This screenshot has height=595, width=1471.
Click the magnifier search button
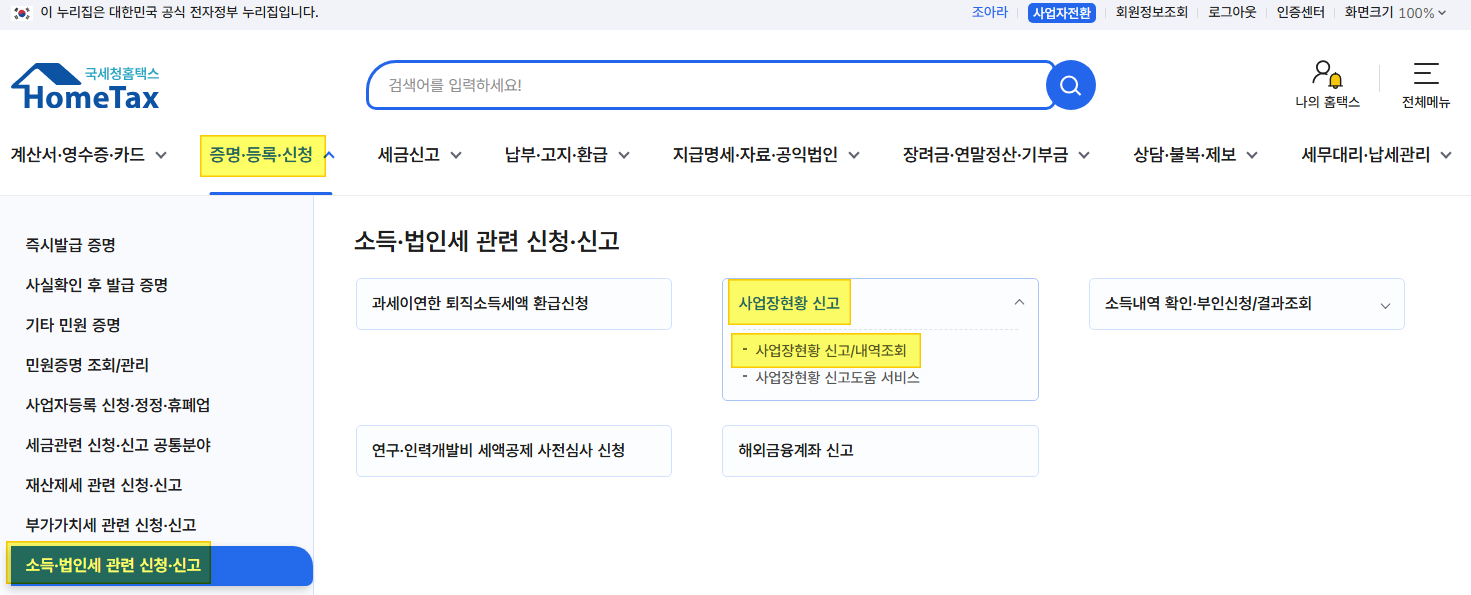1071,85
